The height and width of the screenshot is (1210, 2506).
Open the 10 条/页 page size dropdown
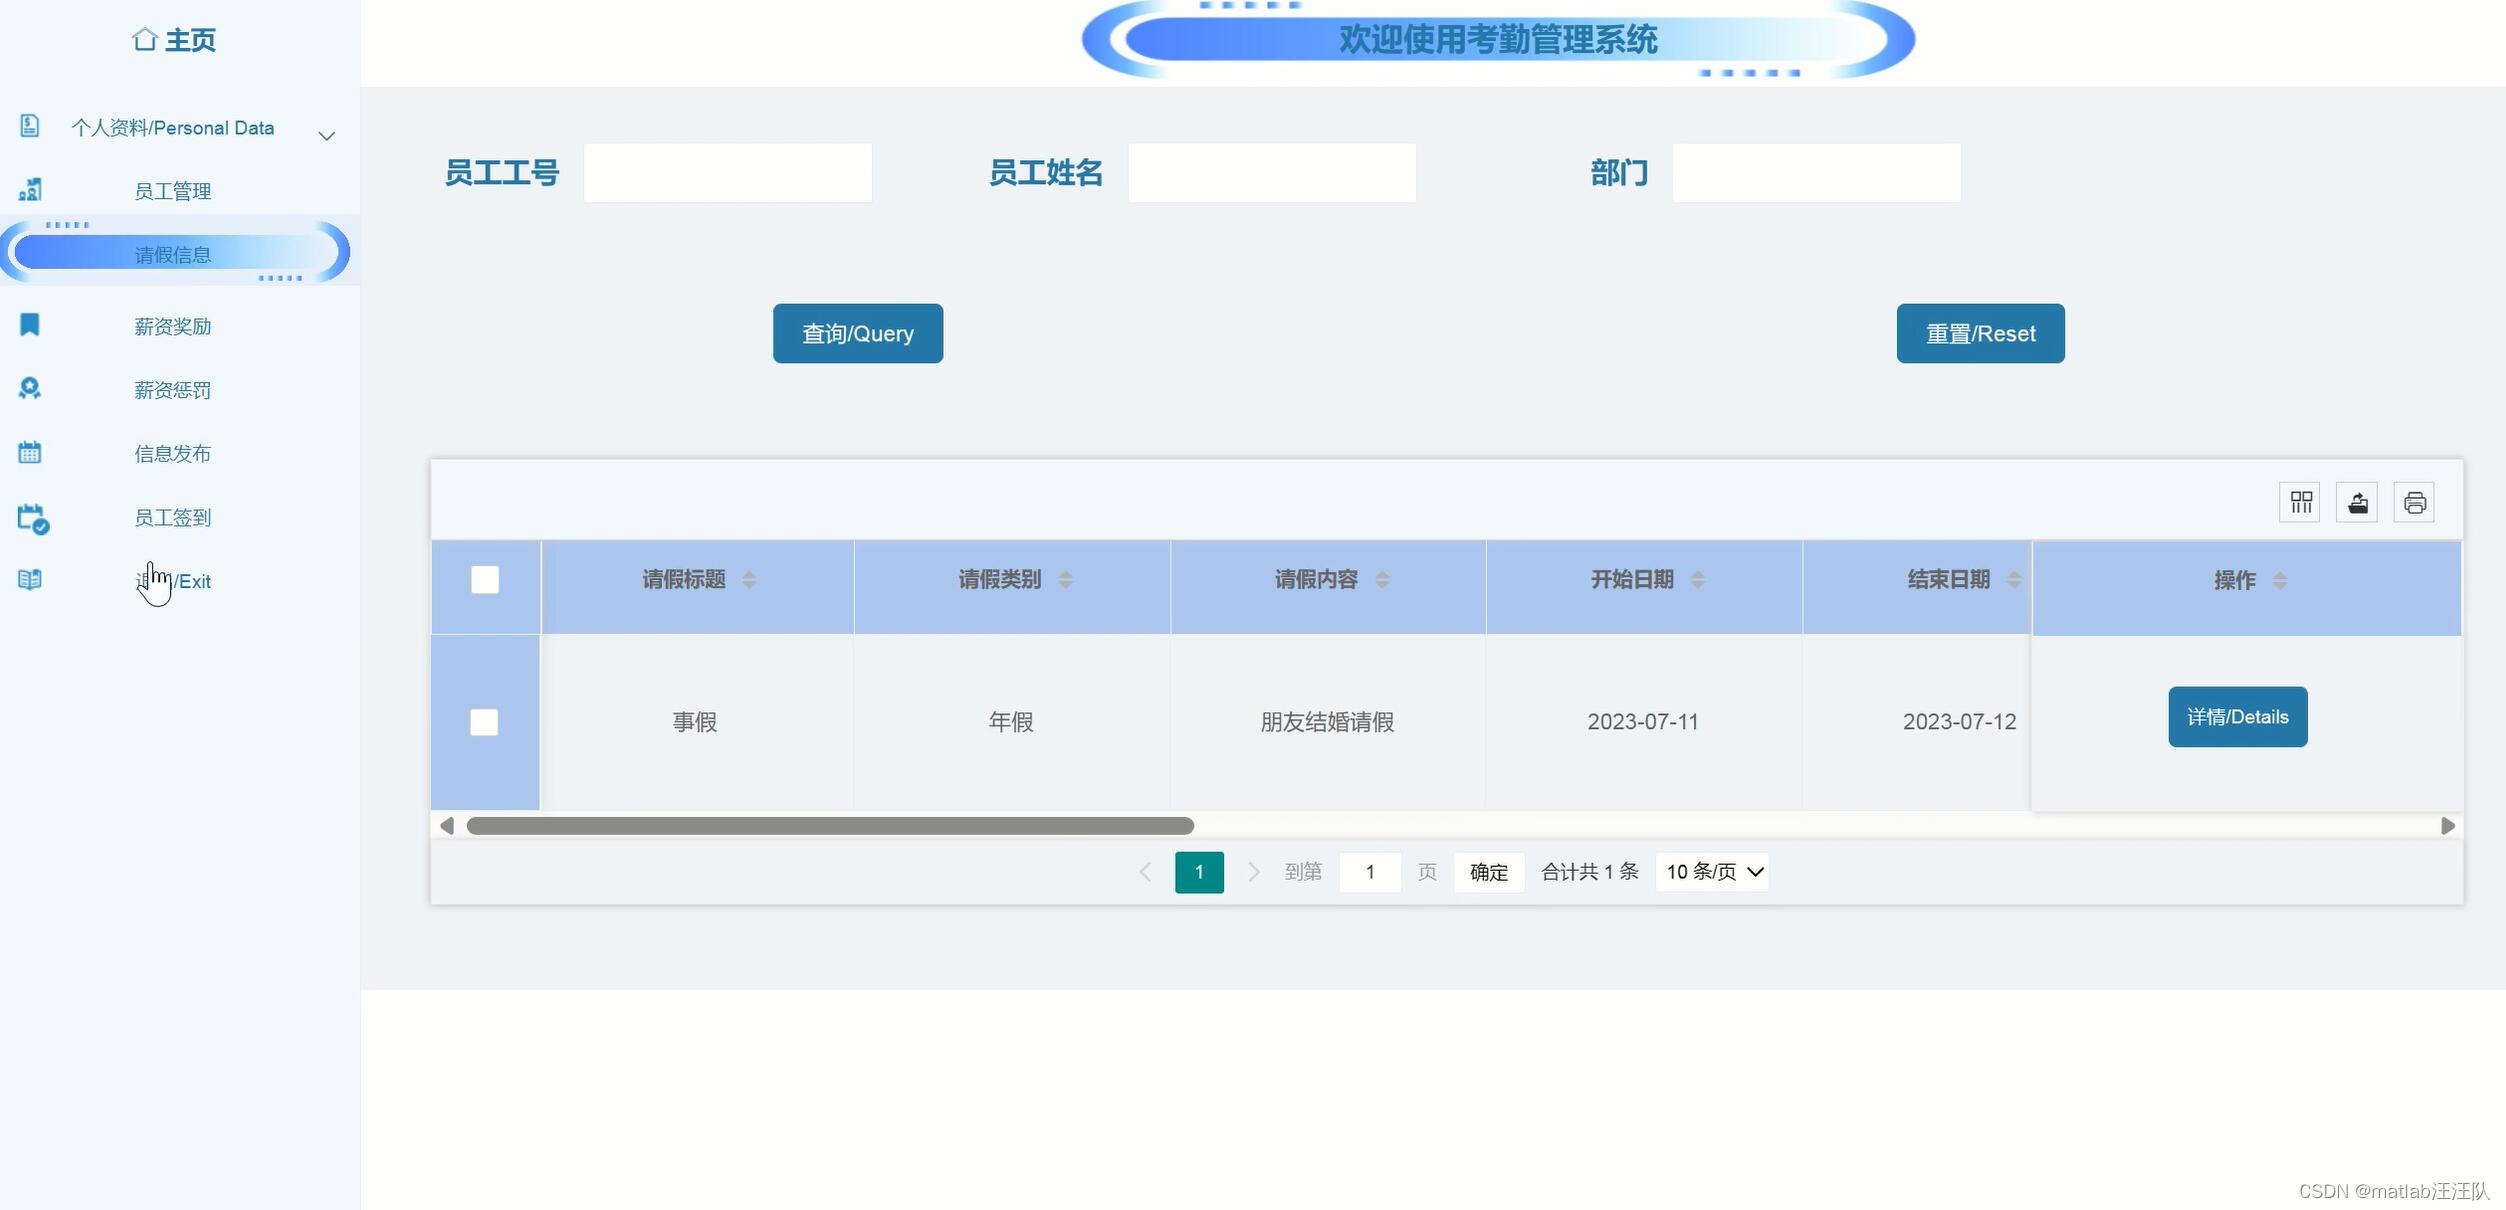point(1712,872)
